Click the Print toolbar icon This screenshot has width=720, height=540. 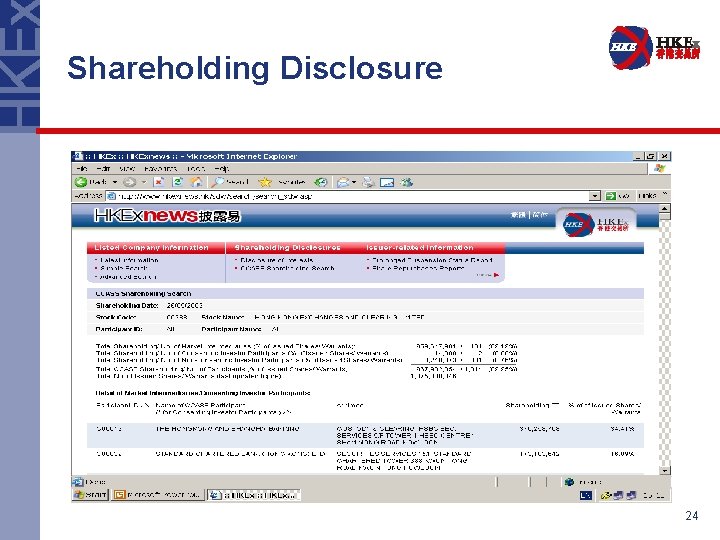click(x=368, y=182)
